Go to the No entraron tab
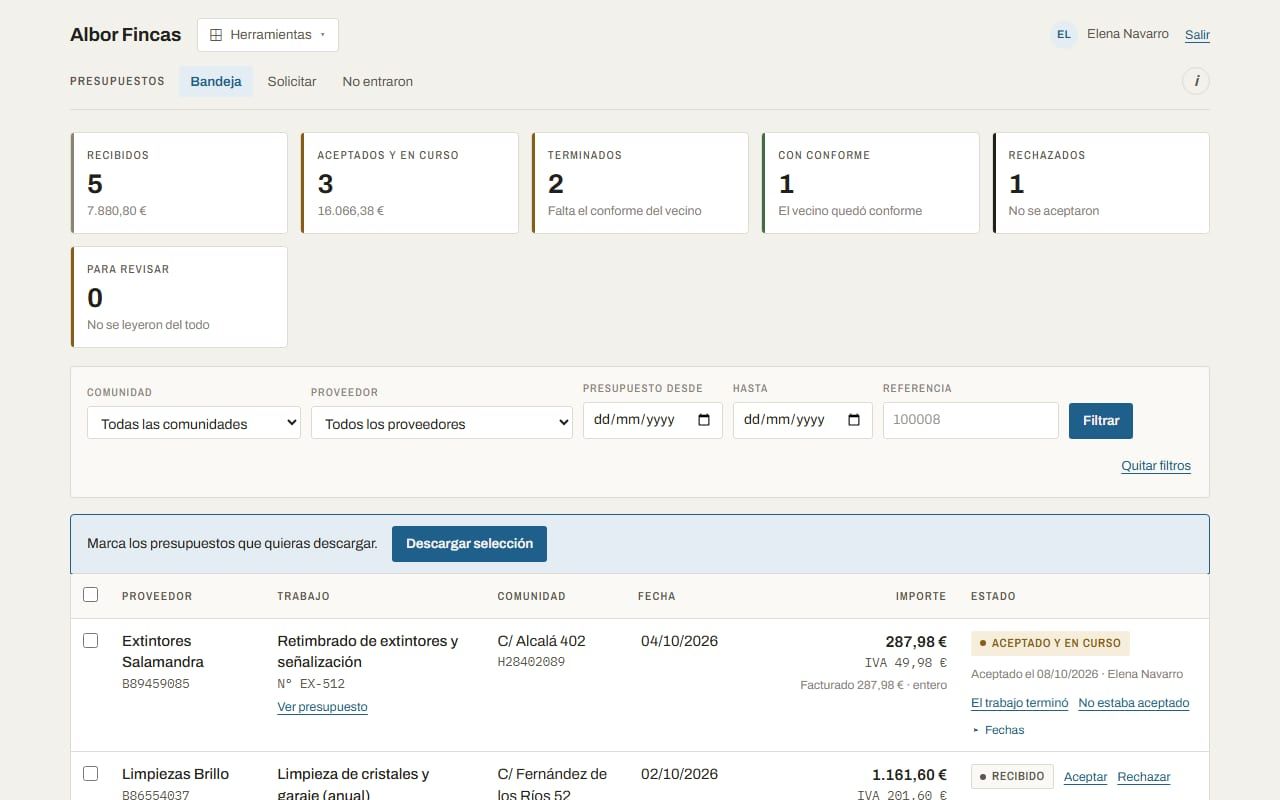The image size is (1280, 800). [378, 81]
